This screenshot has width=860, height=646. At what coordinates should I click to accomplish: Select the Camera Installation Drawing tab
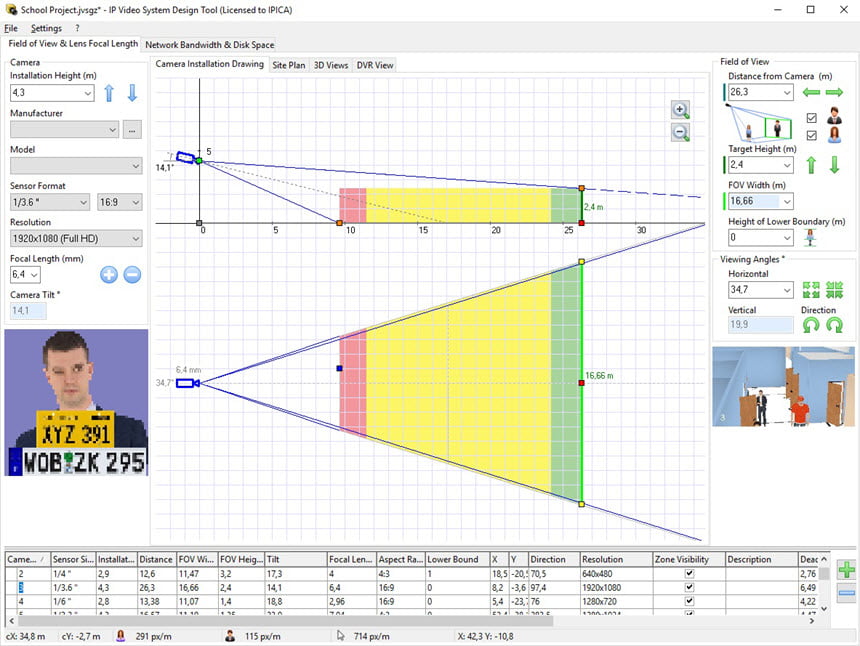coord(210,64)
